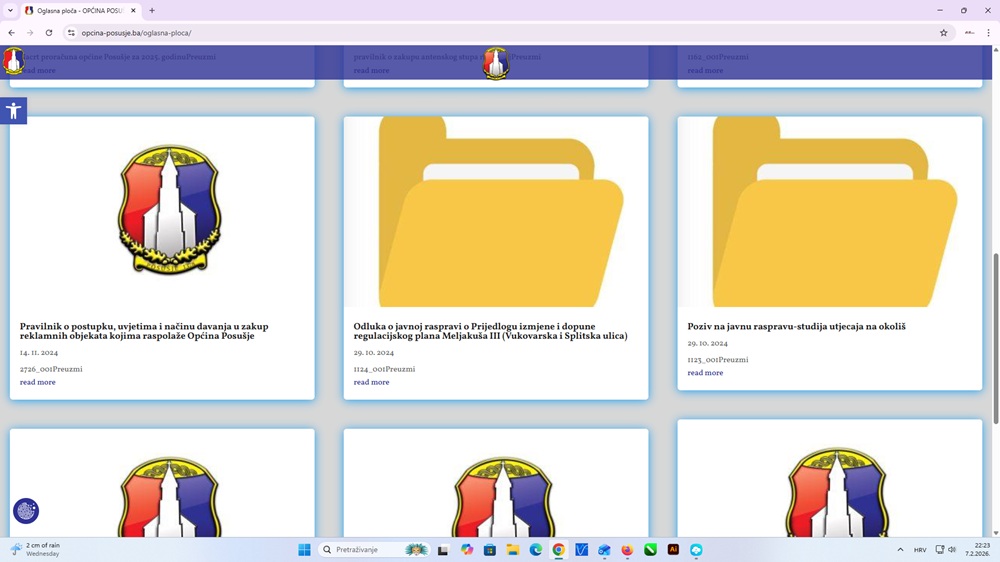Open File Explorer from the taskbar
1000x562 pixels.
point(513,549)
